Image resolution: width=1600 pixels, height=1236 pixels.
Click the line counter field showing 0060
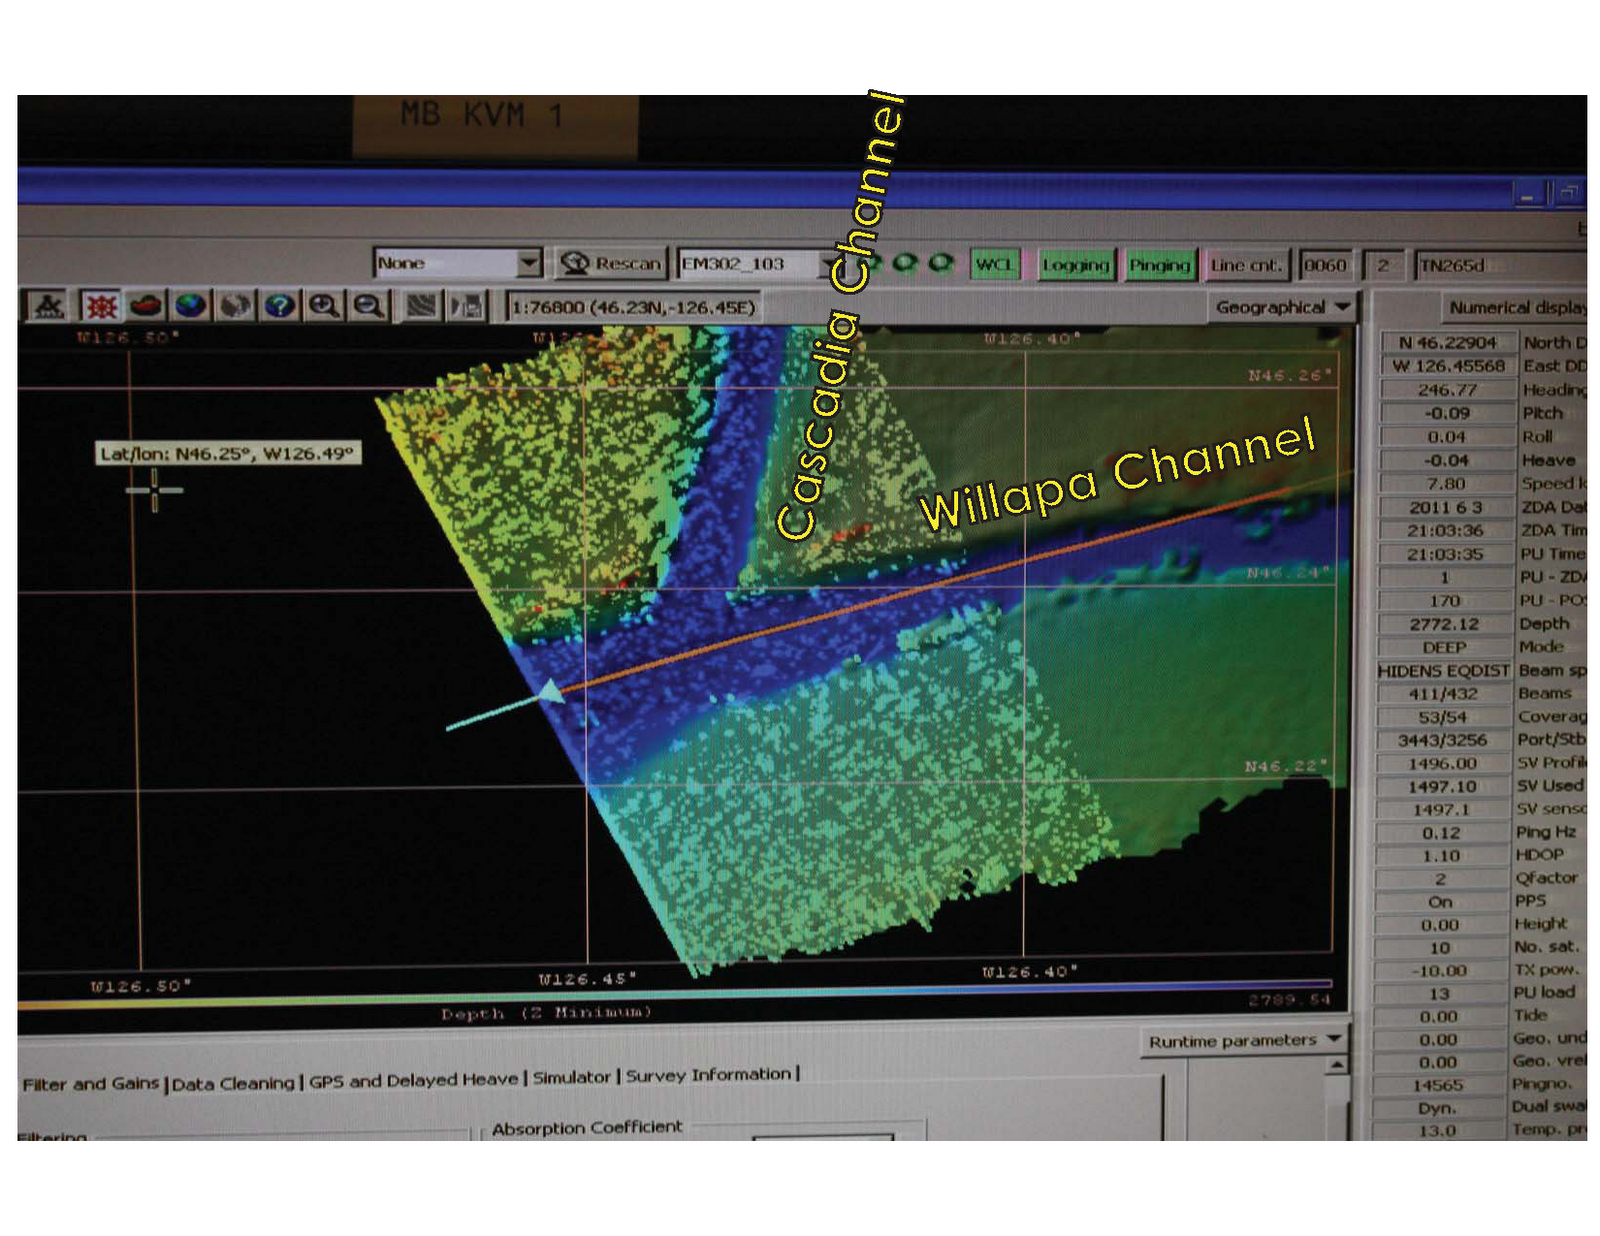[x=1325, y=265]
